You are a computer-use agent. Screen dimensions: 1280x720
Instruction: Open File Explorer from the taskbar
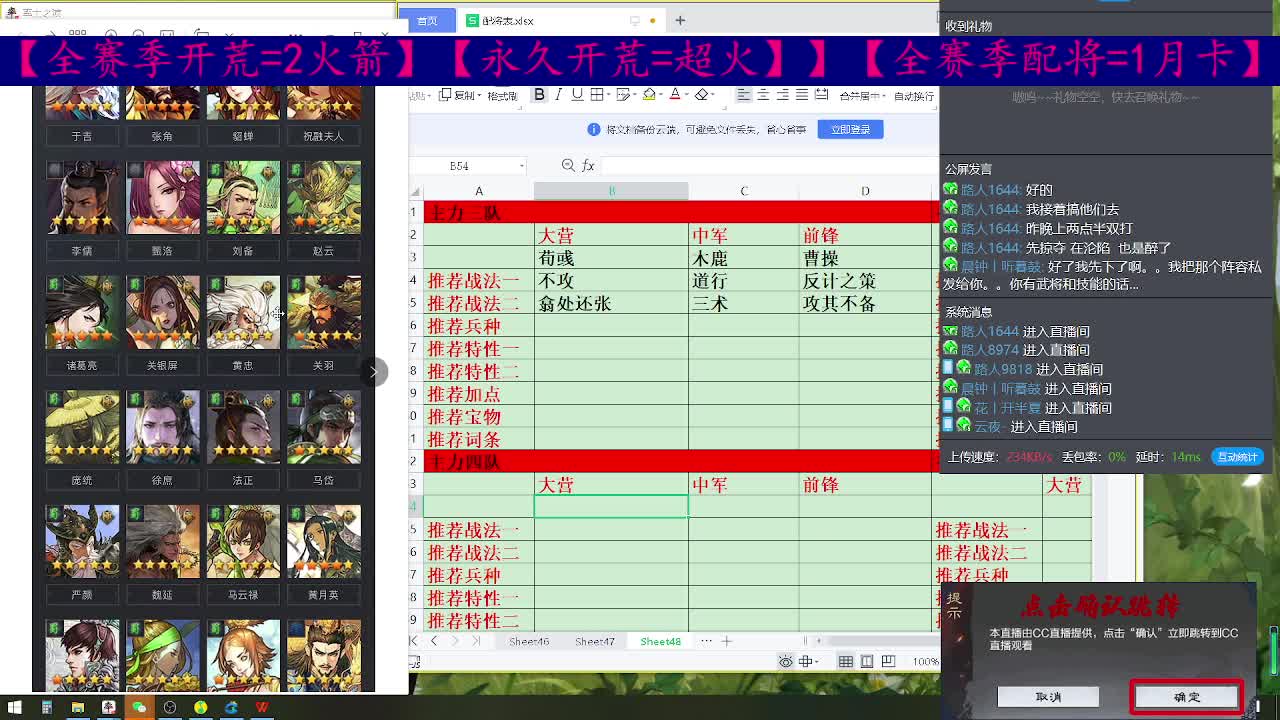[77, 708]
